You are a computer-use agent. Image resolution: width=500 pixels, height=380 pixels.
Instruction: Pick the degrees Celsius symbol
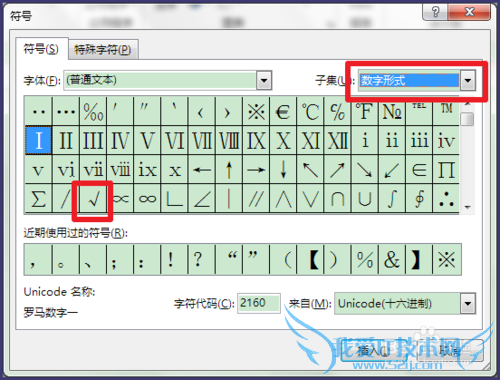click(310, 111)
